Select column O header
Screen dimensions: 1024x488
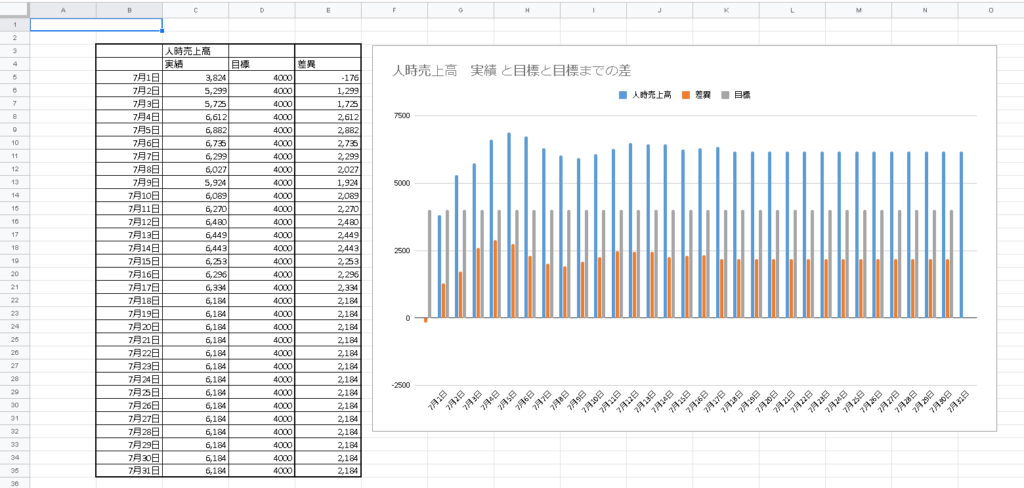click(991, 10)
